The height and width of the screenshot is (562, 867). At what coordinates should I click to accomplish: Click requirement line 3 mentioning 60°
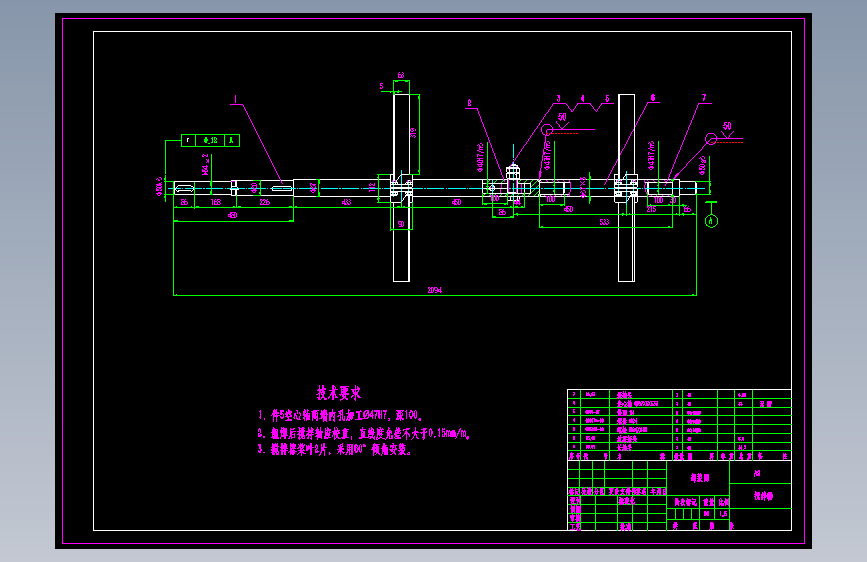click(335, 450)
